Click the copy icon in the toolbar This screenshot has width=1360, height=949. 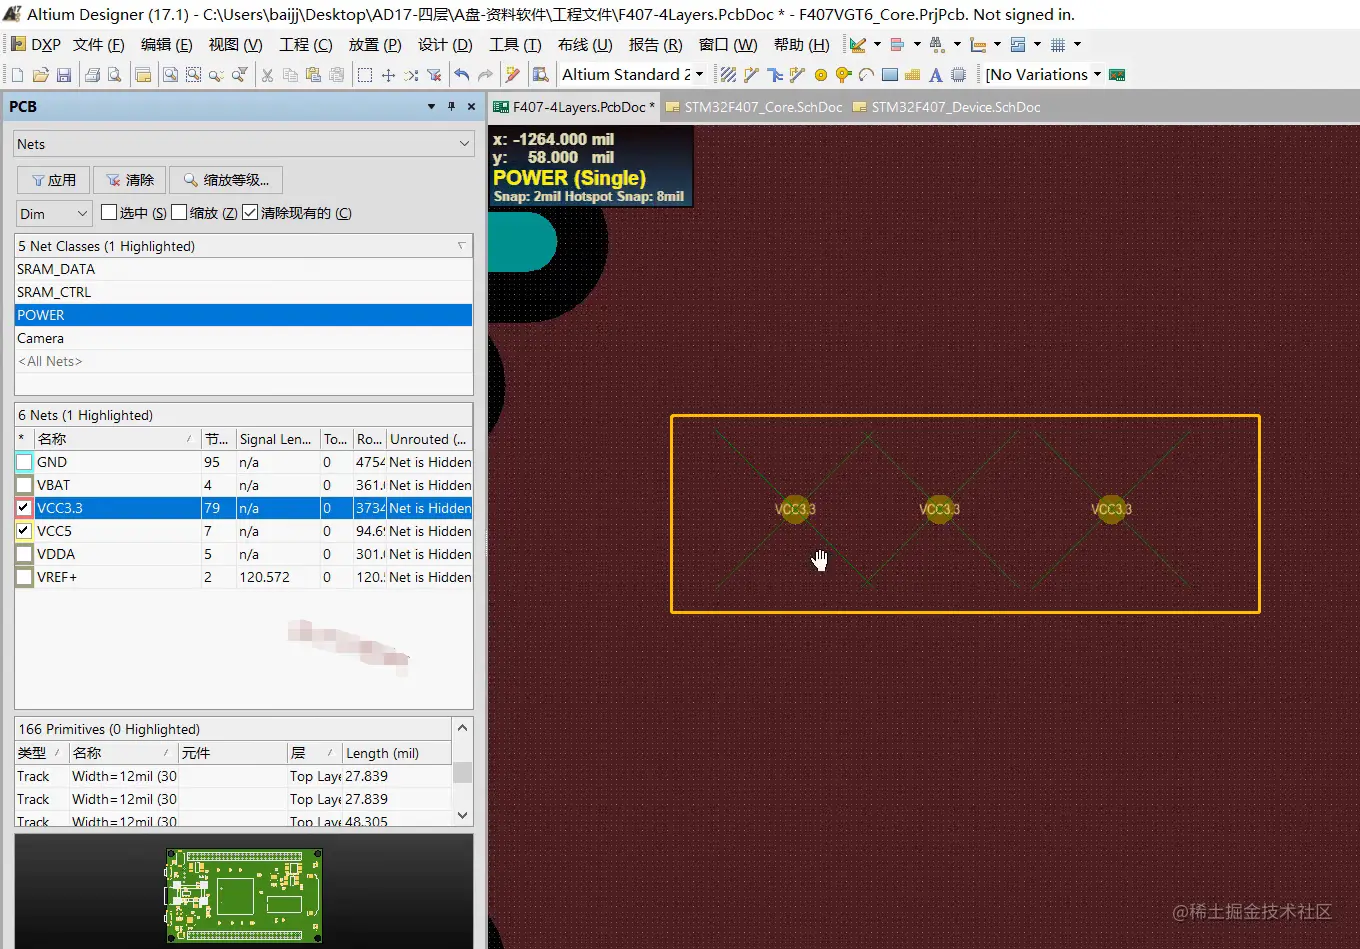click(x=290, y=75)
